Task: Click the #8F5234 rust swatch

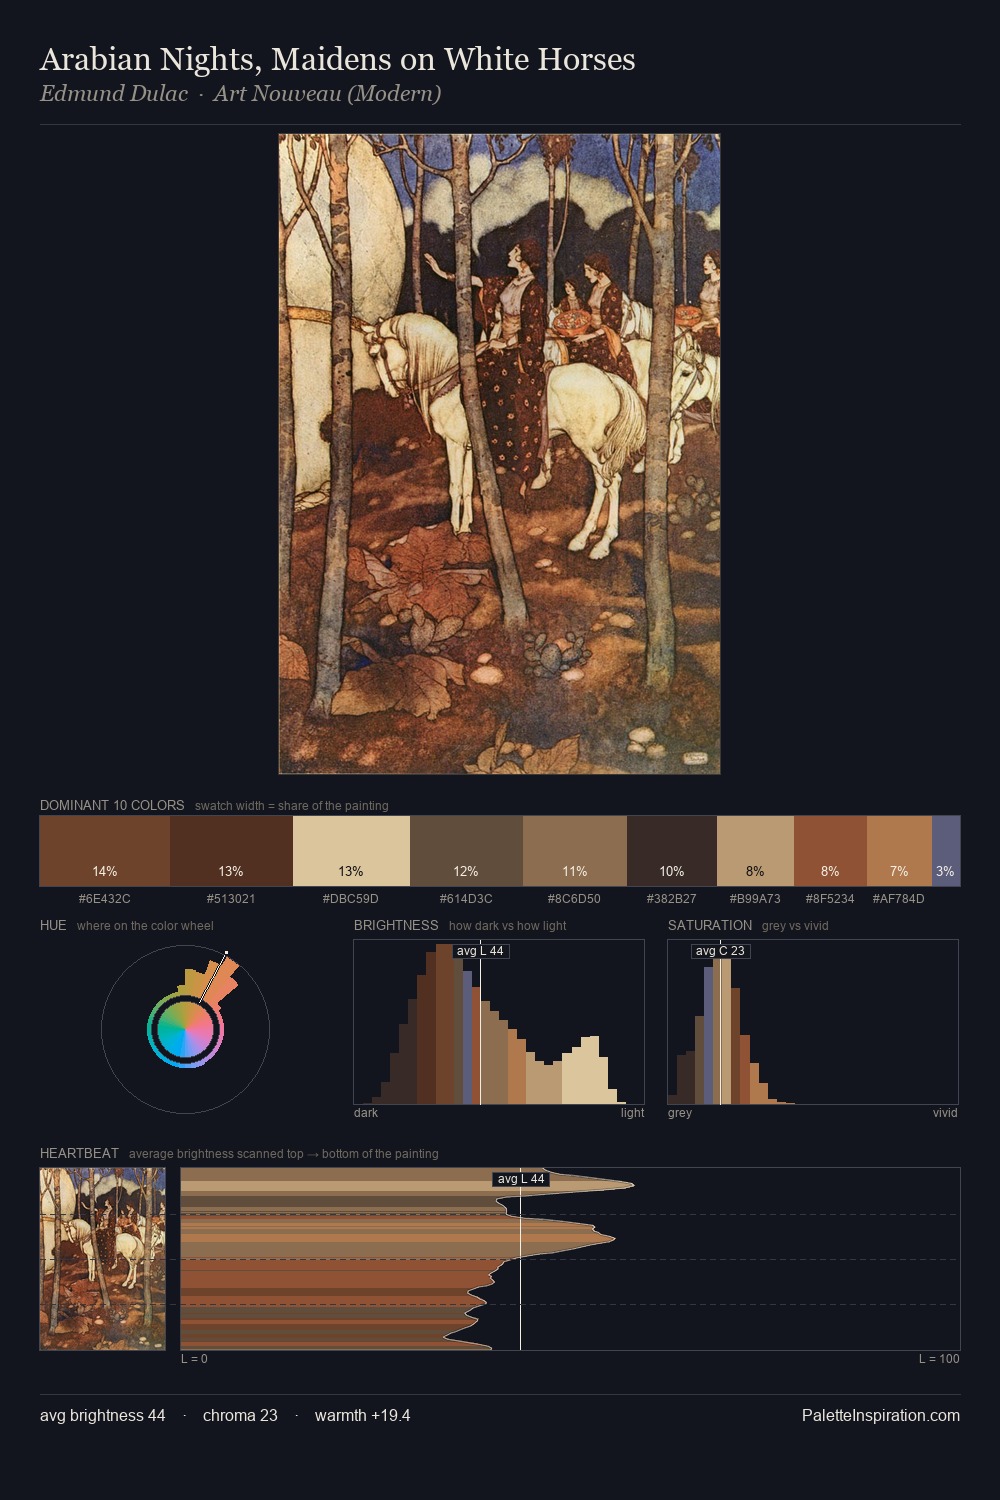Action: [830, 851]
